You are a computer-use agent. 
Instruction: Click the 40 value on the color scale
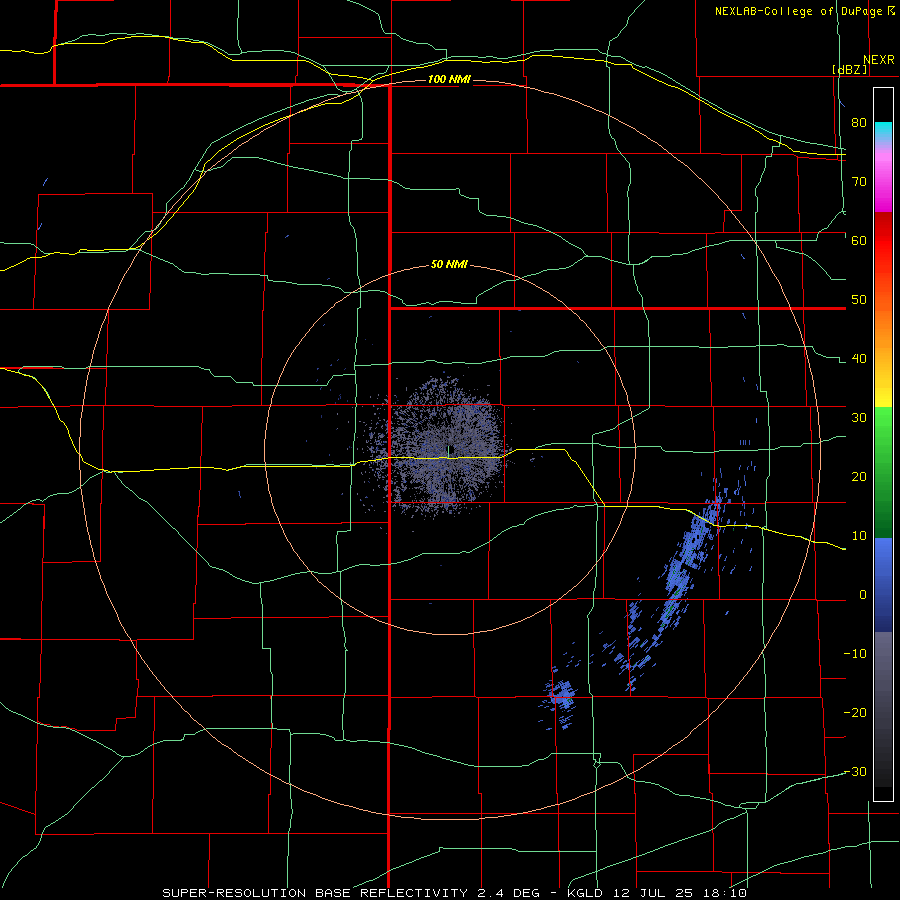point(859,359)
